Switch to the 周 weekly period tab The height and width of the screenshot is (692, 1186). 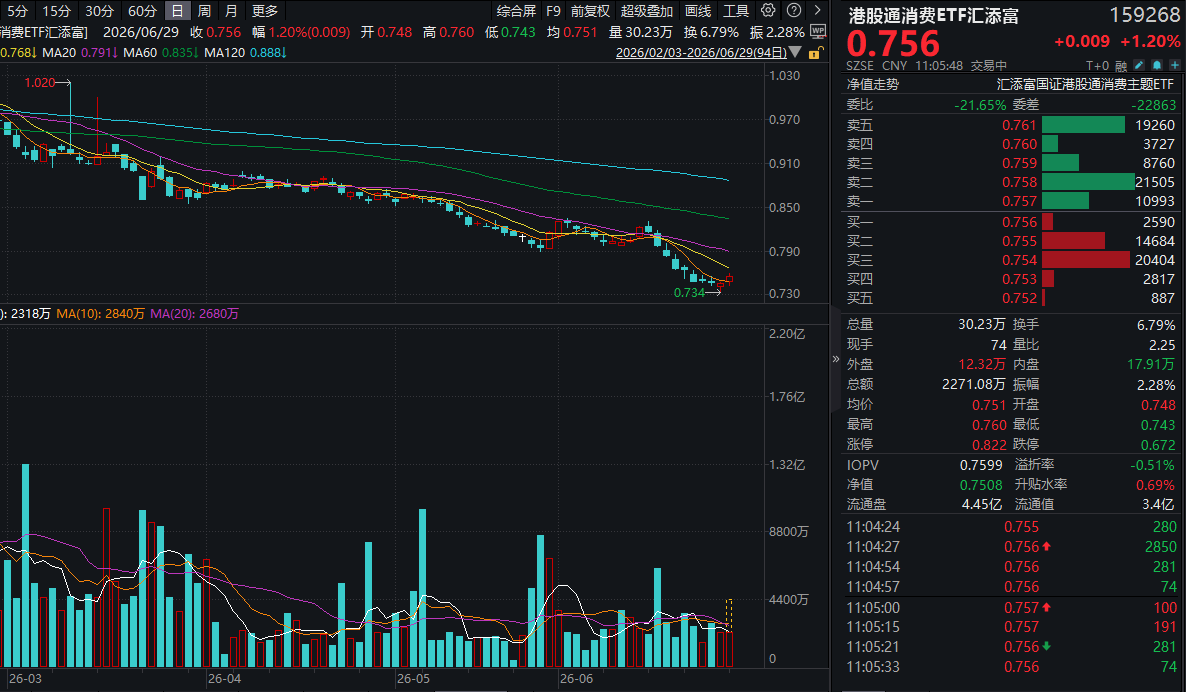pos(204,11)
